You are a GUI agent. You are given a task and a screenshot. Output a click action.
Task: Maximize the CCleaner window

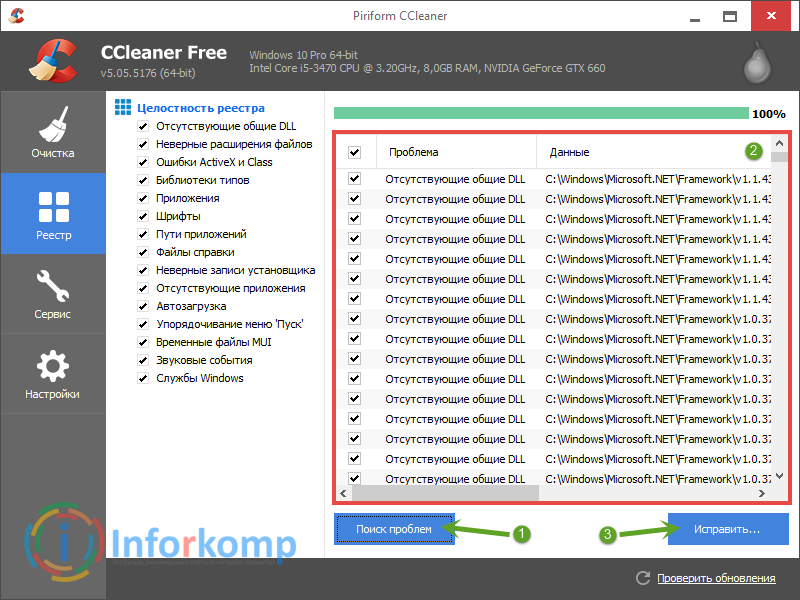tap(730, 16)
